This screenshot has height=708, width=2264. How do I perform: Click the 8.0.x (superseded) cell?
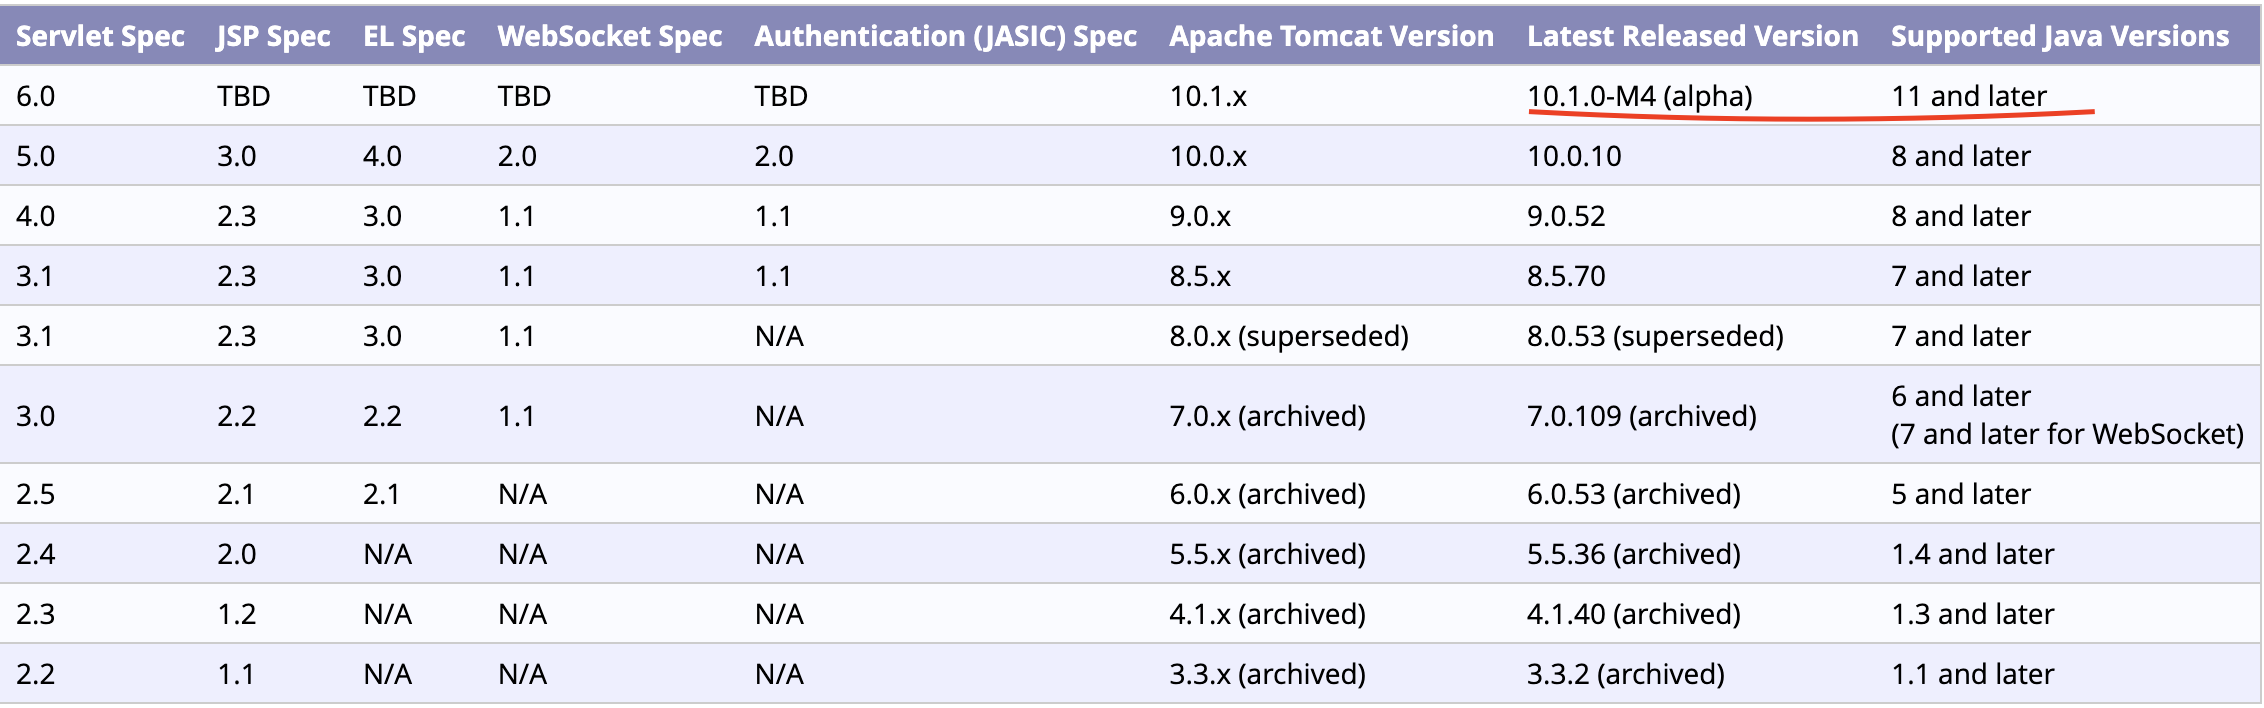[x=1289, y=336]
